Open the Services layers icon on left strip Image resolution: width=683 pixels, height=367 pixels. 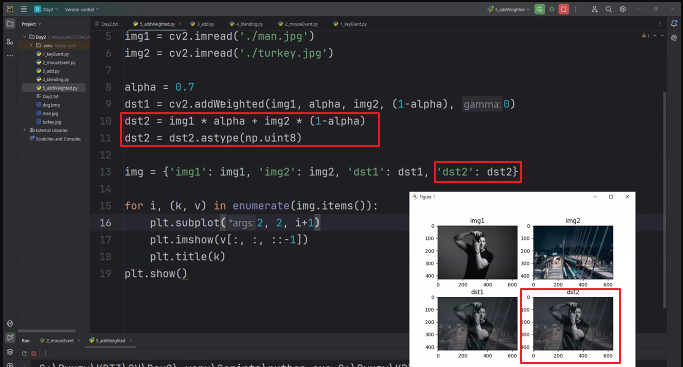(10, 351)
